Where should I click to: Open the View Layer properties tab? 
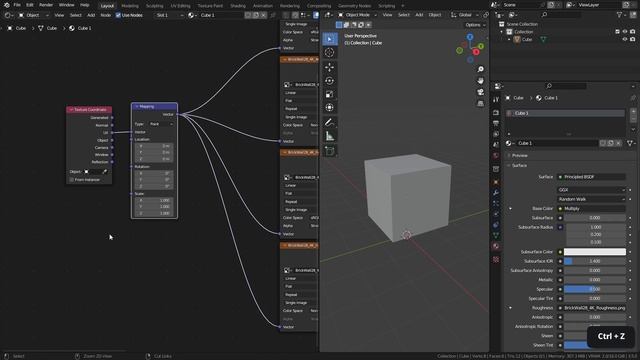(496, 134)
